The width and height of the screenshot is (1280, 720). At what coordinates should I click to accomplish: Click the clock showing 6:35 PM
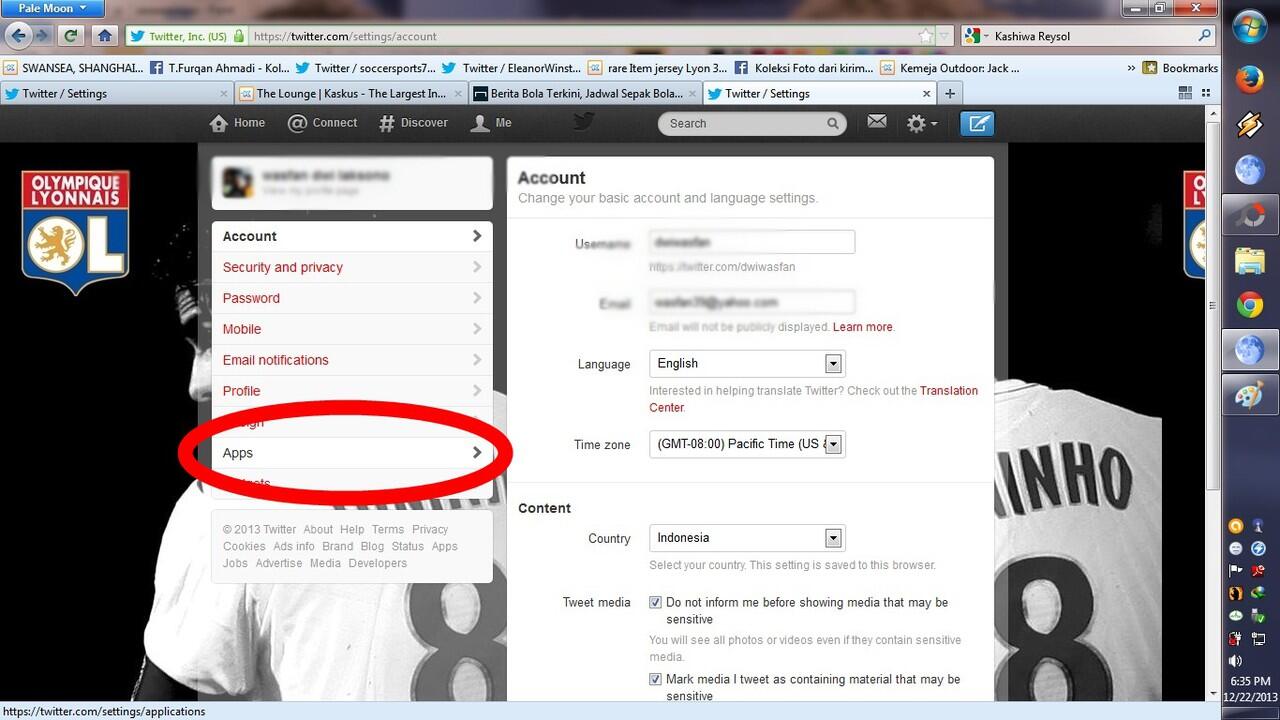1250,681
